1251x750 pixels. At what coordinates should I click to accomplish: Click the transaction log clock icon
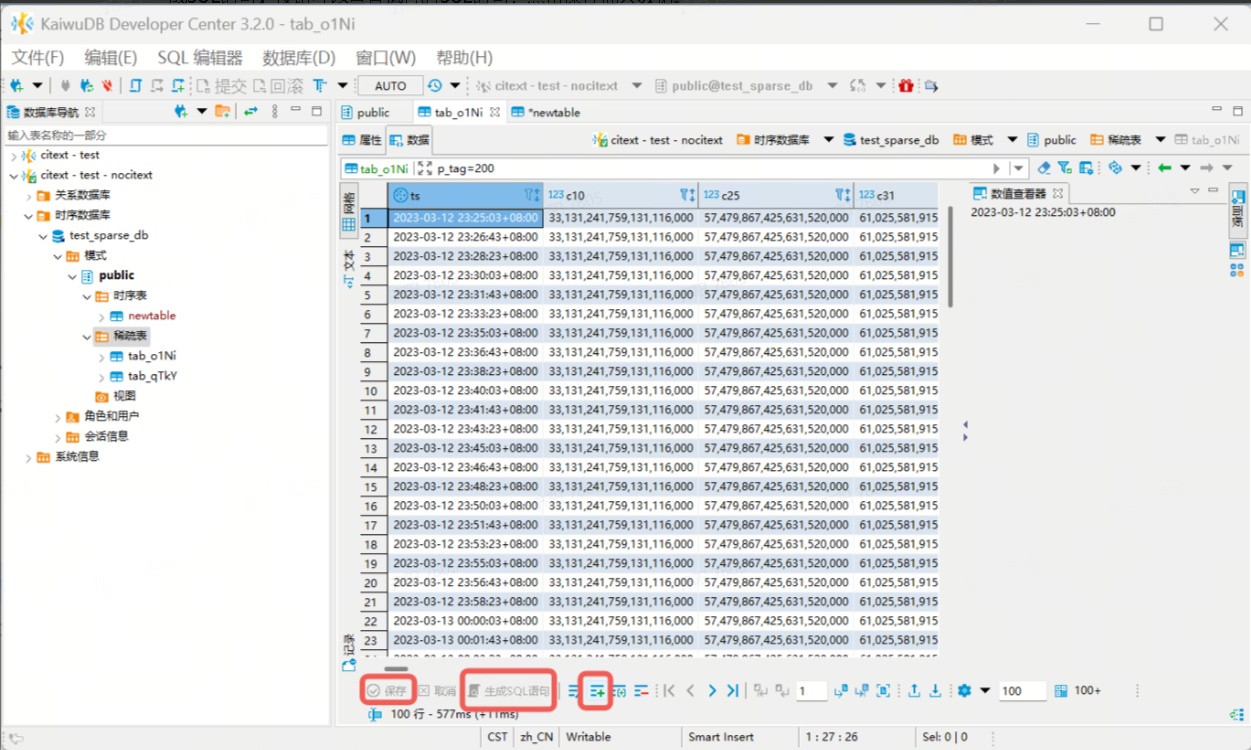pos(434,86)
